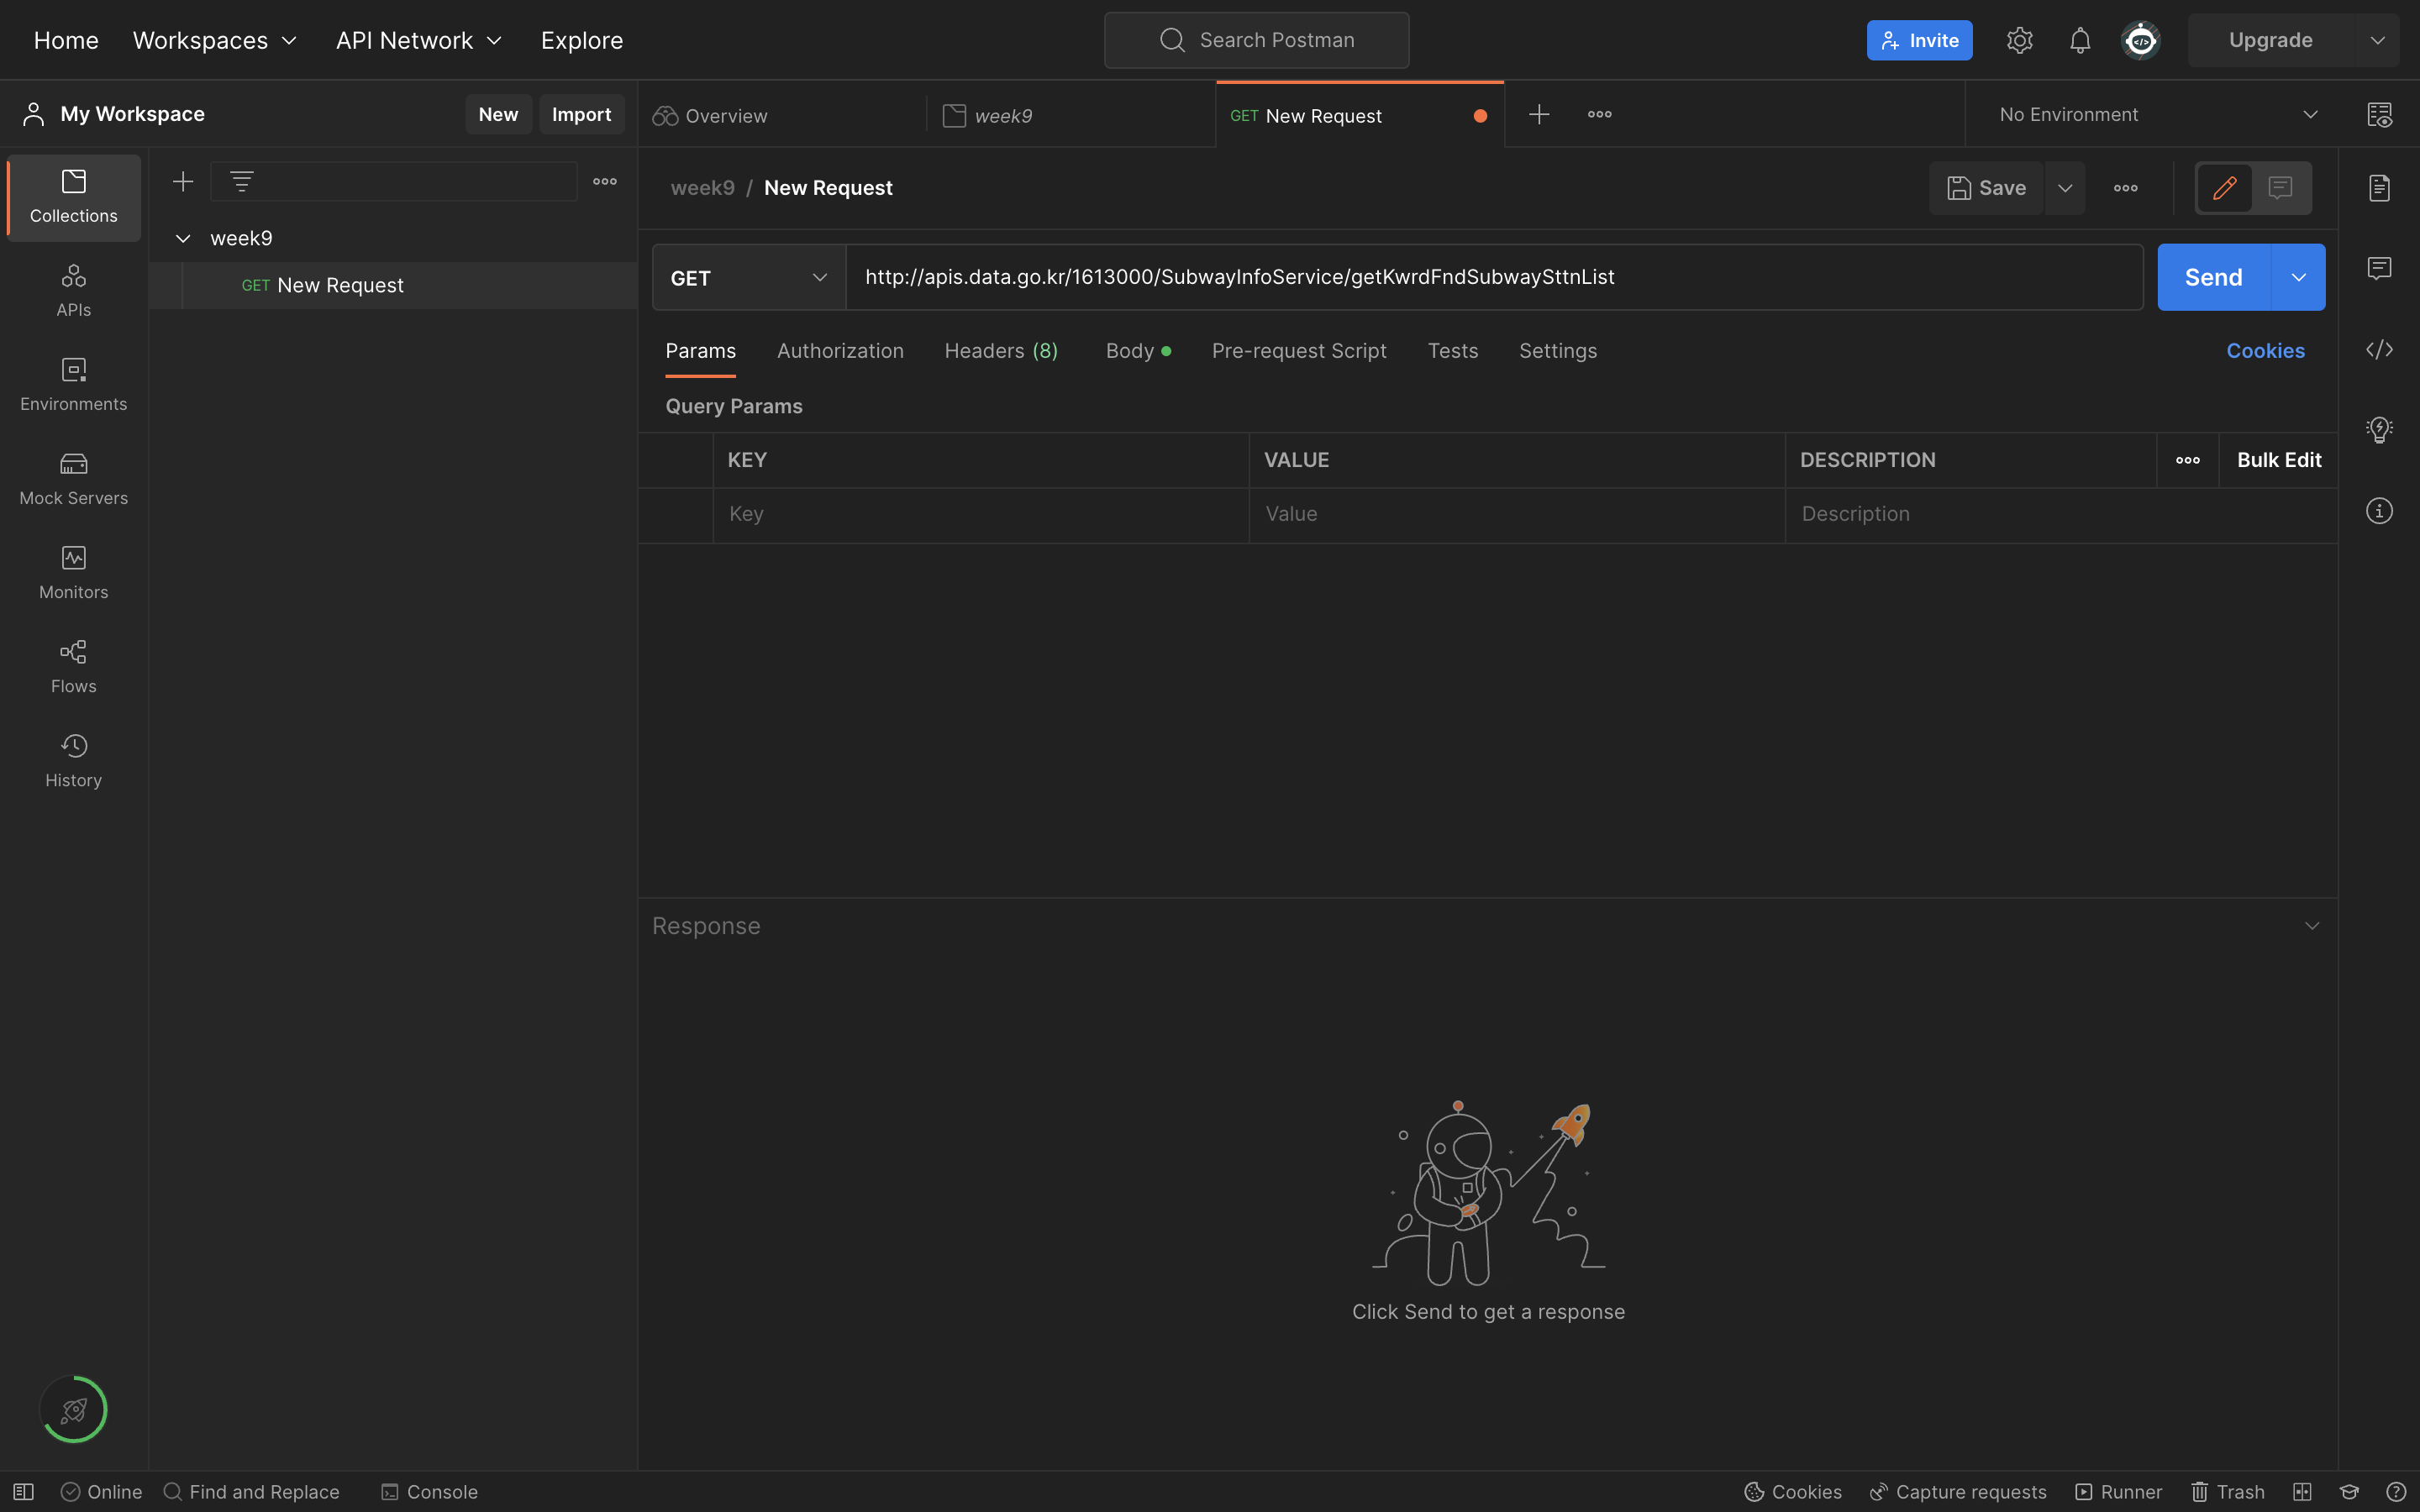The height and width of the screenshot is (1512, 2420).
Task: Expand the Upgrade dropdown arrow
Action: pyautogui.click(x=2378, y=40)
